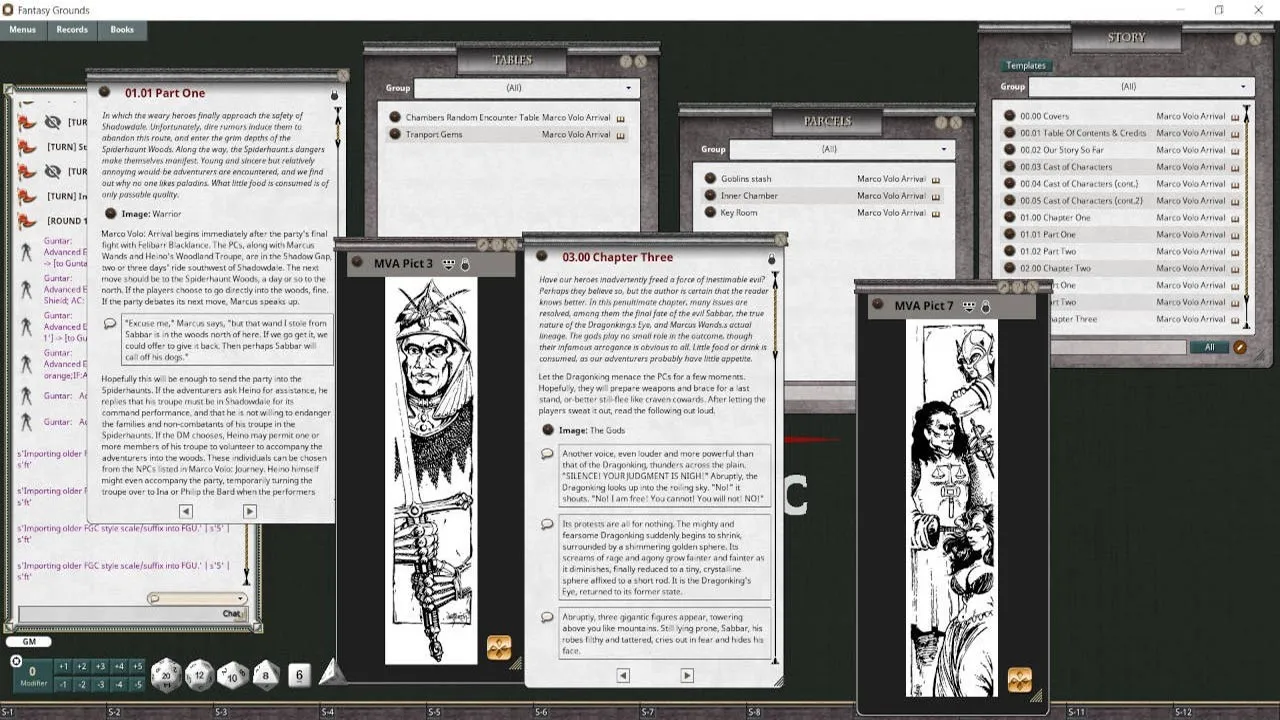This screenshot has height=720, width=1280.
Task: Roll the d12 die
Action: pyautogui.click(x=199, y=675)
